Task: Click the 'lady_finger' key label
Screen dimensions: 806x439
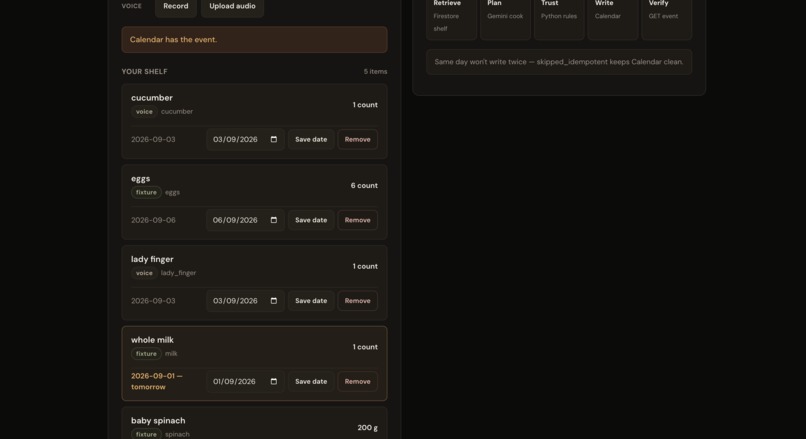Action: point(178,273)
